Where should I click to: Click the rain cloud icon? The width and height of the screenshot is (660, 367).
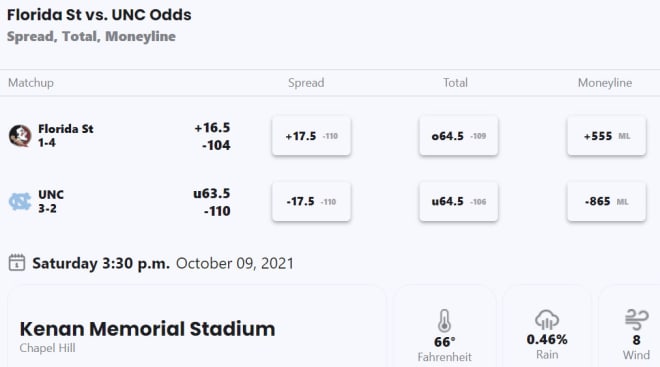547,319
